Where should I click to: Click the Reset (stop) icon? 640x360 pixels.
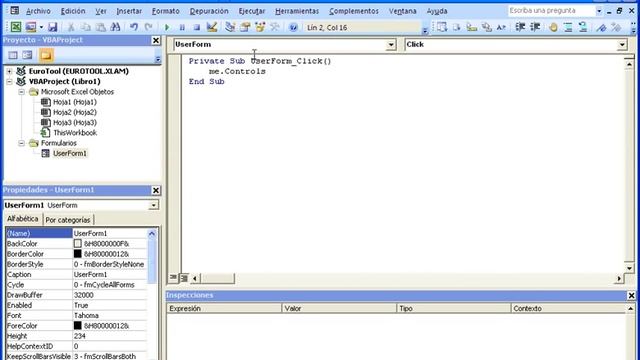[x=197, y=27]
